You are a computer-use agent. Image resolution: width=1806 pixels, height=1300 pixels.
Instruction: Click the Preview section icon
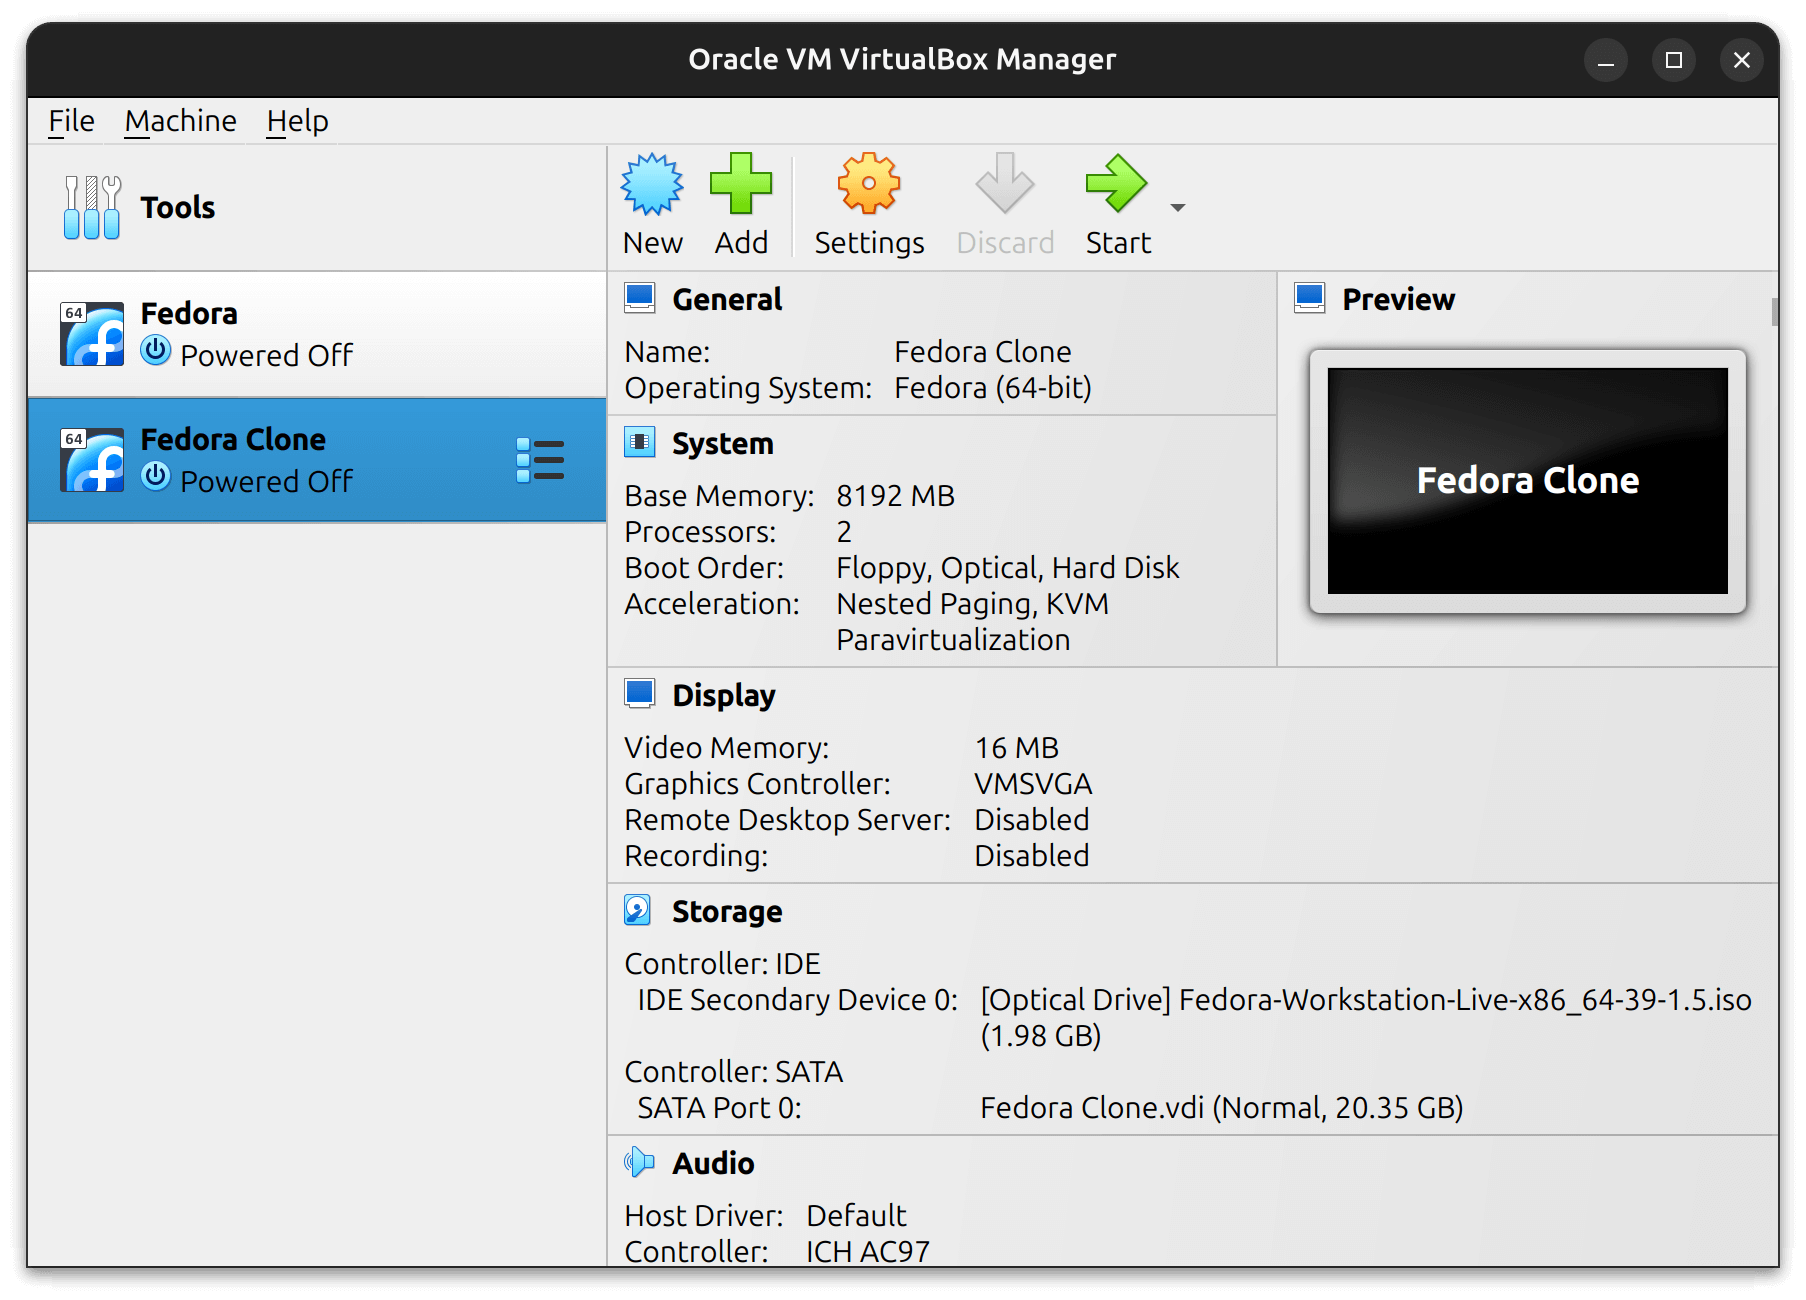point(1308,296)
